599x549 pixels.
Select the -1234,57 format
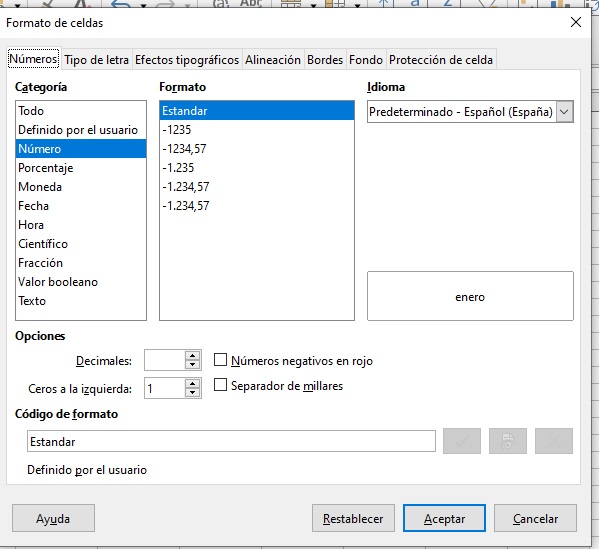pos(257,149)
